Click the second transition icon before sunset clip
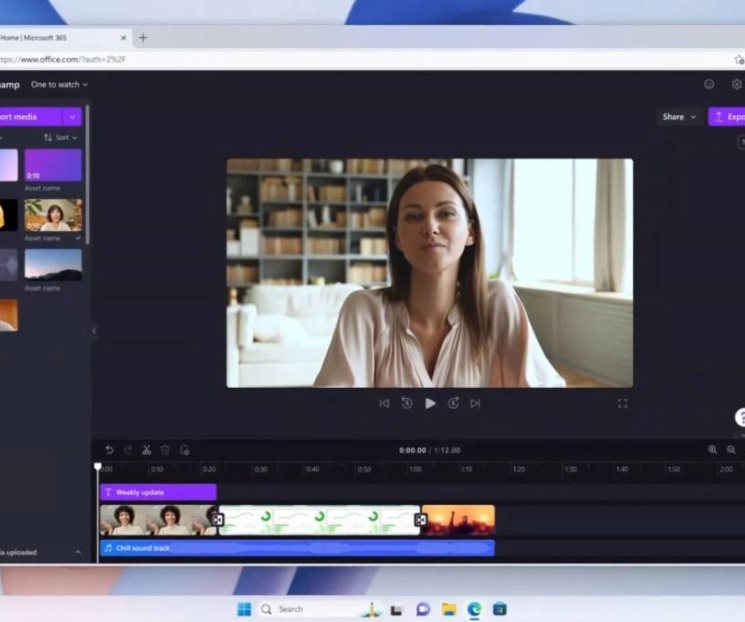 pyautogui.click(x=420, y=520)
